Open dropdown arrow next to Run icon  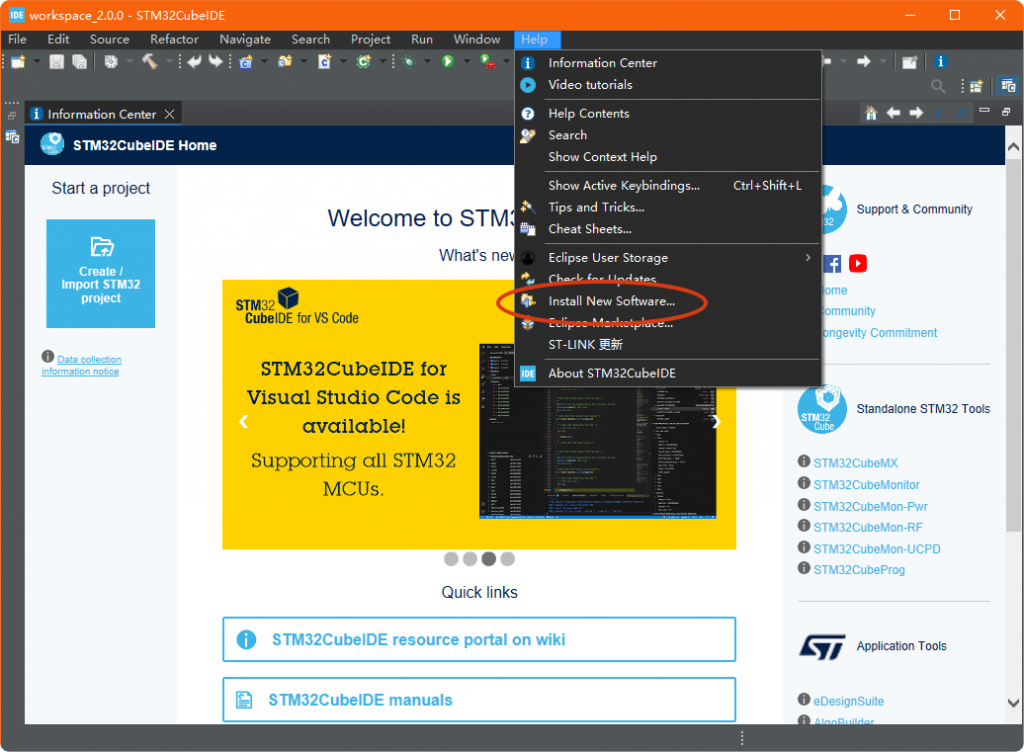[x=464, y=62]
